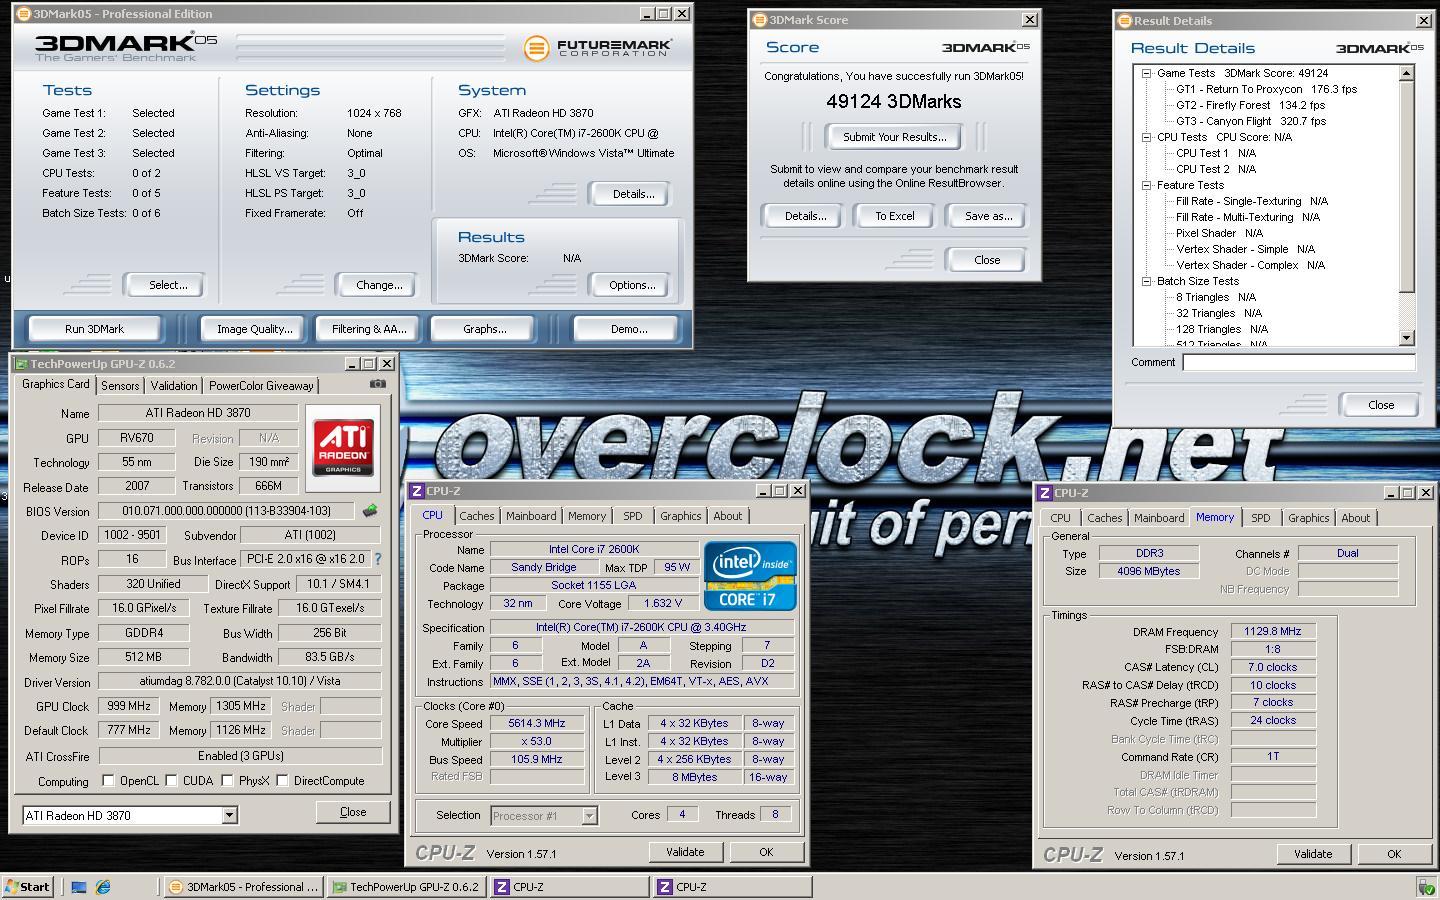Open the Validation tab in GPU-Z

pyautogui.click(x=174, y=386)
